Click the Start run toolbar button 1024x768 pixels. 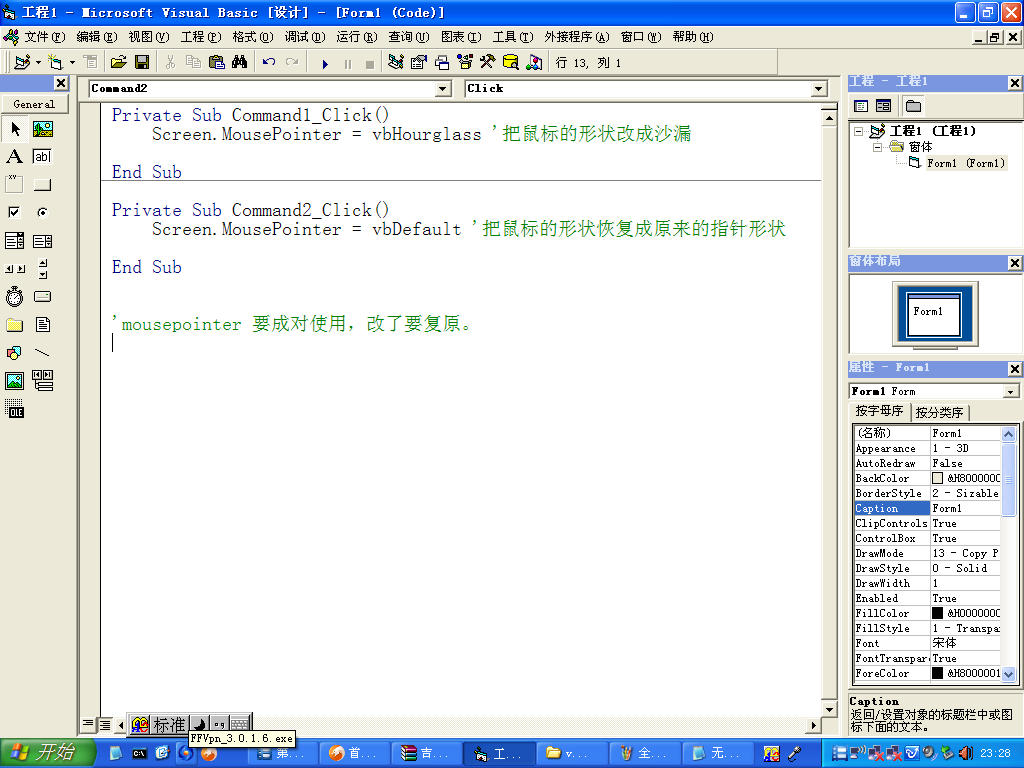tap(325, 63)
